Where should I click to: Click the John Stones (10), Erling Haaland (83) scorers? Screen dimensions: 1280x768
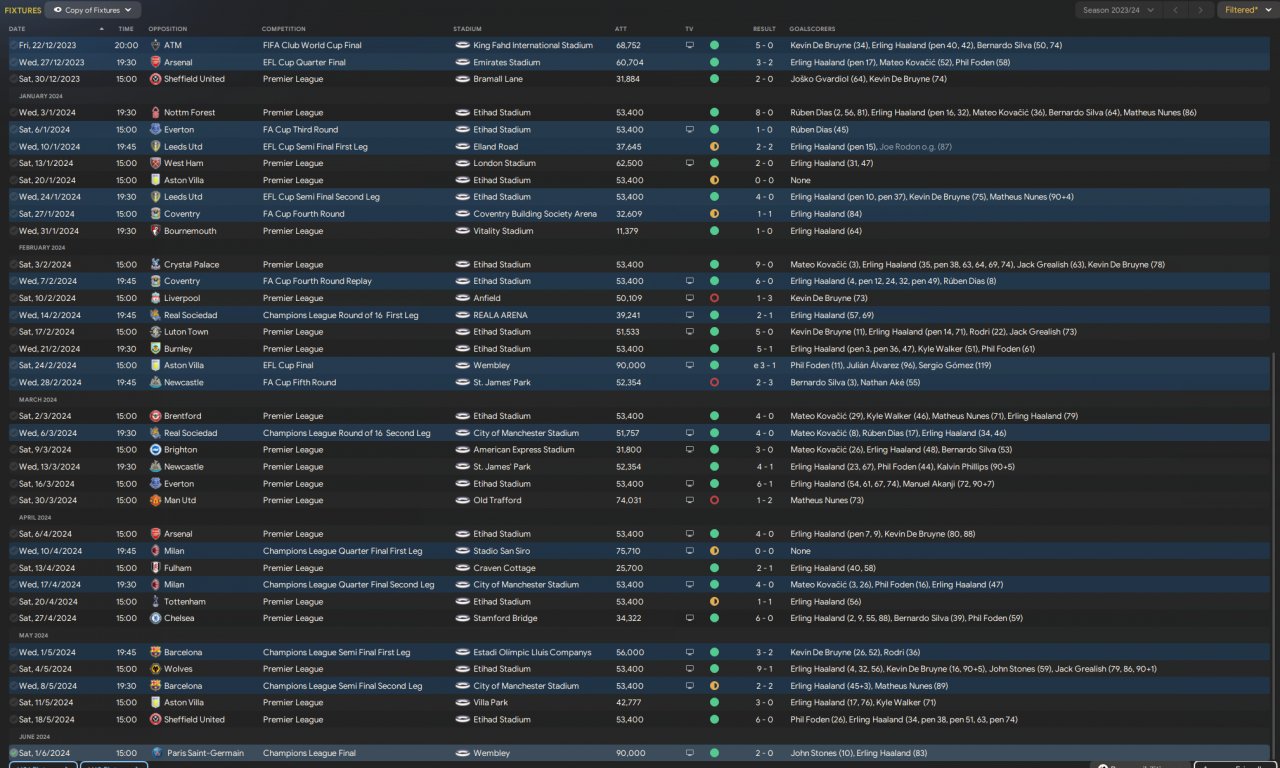[857, 753]
